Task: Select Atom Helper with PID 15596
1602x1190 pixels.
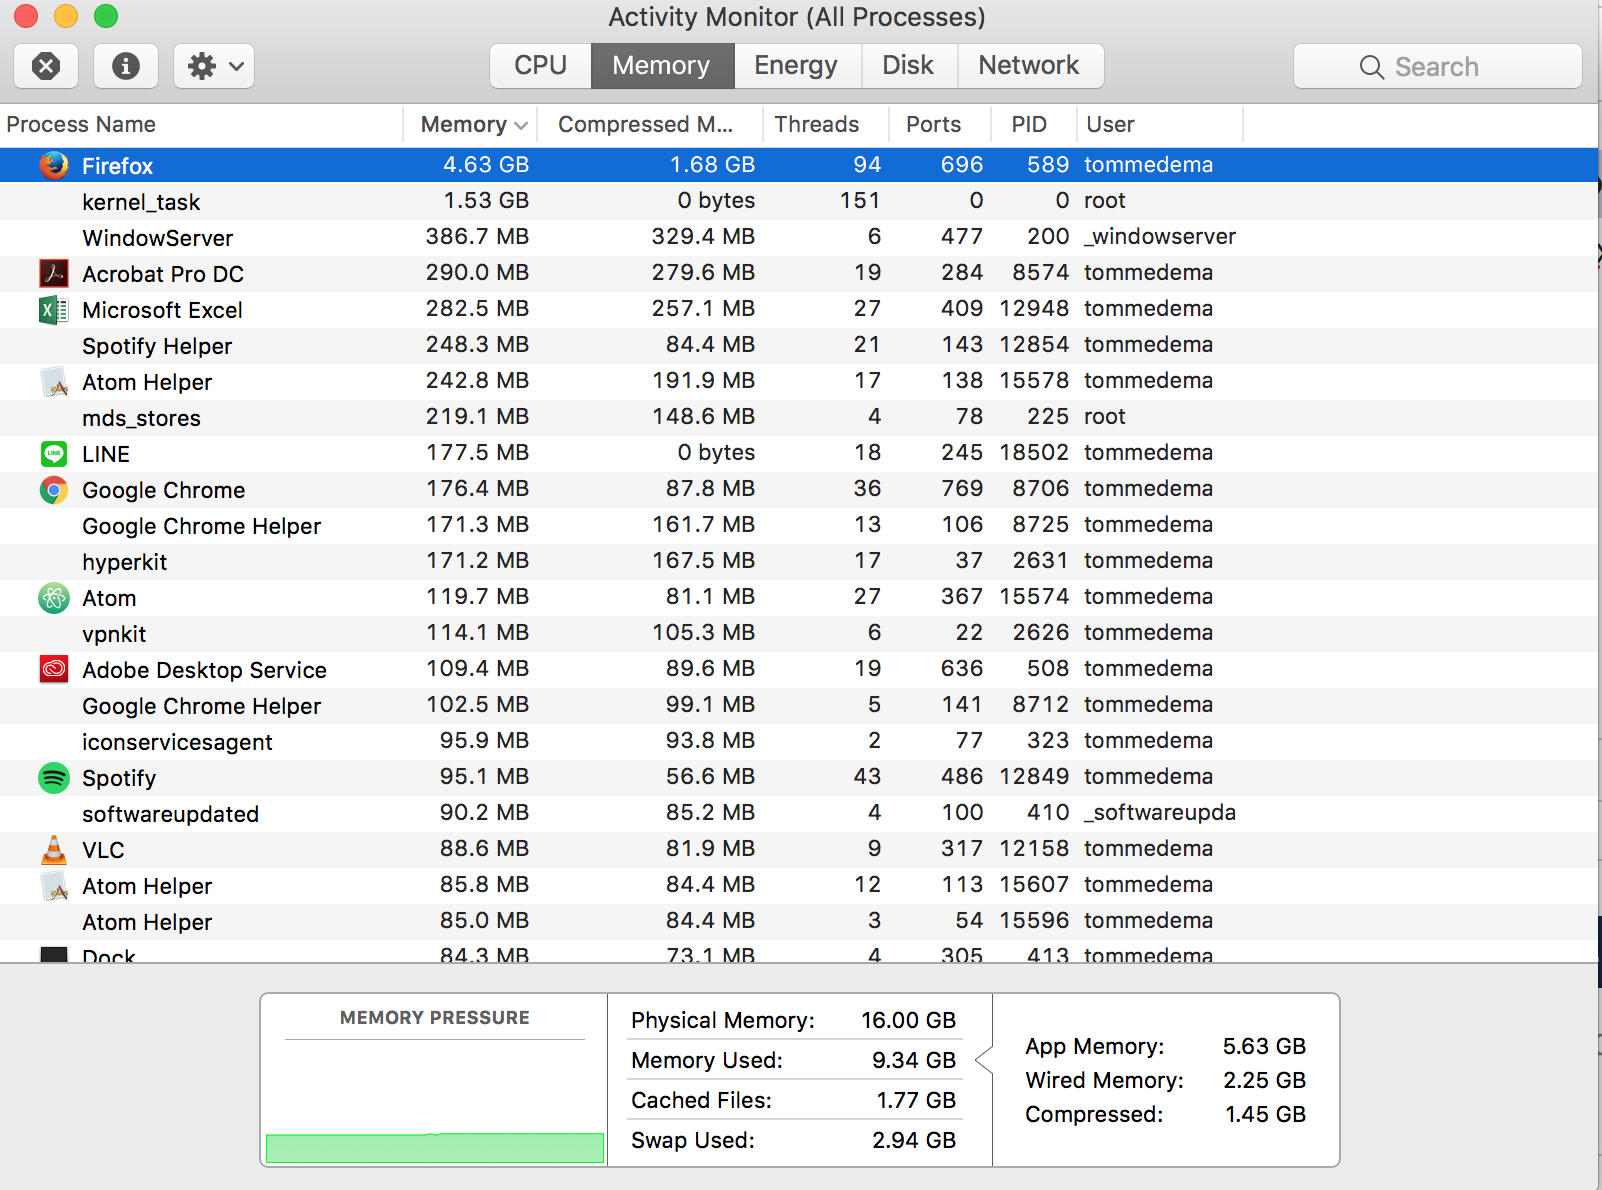Action: pyautogui.click(x=799, y=921)
